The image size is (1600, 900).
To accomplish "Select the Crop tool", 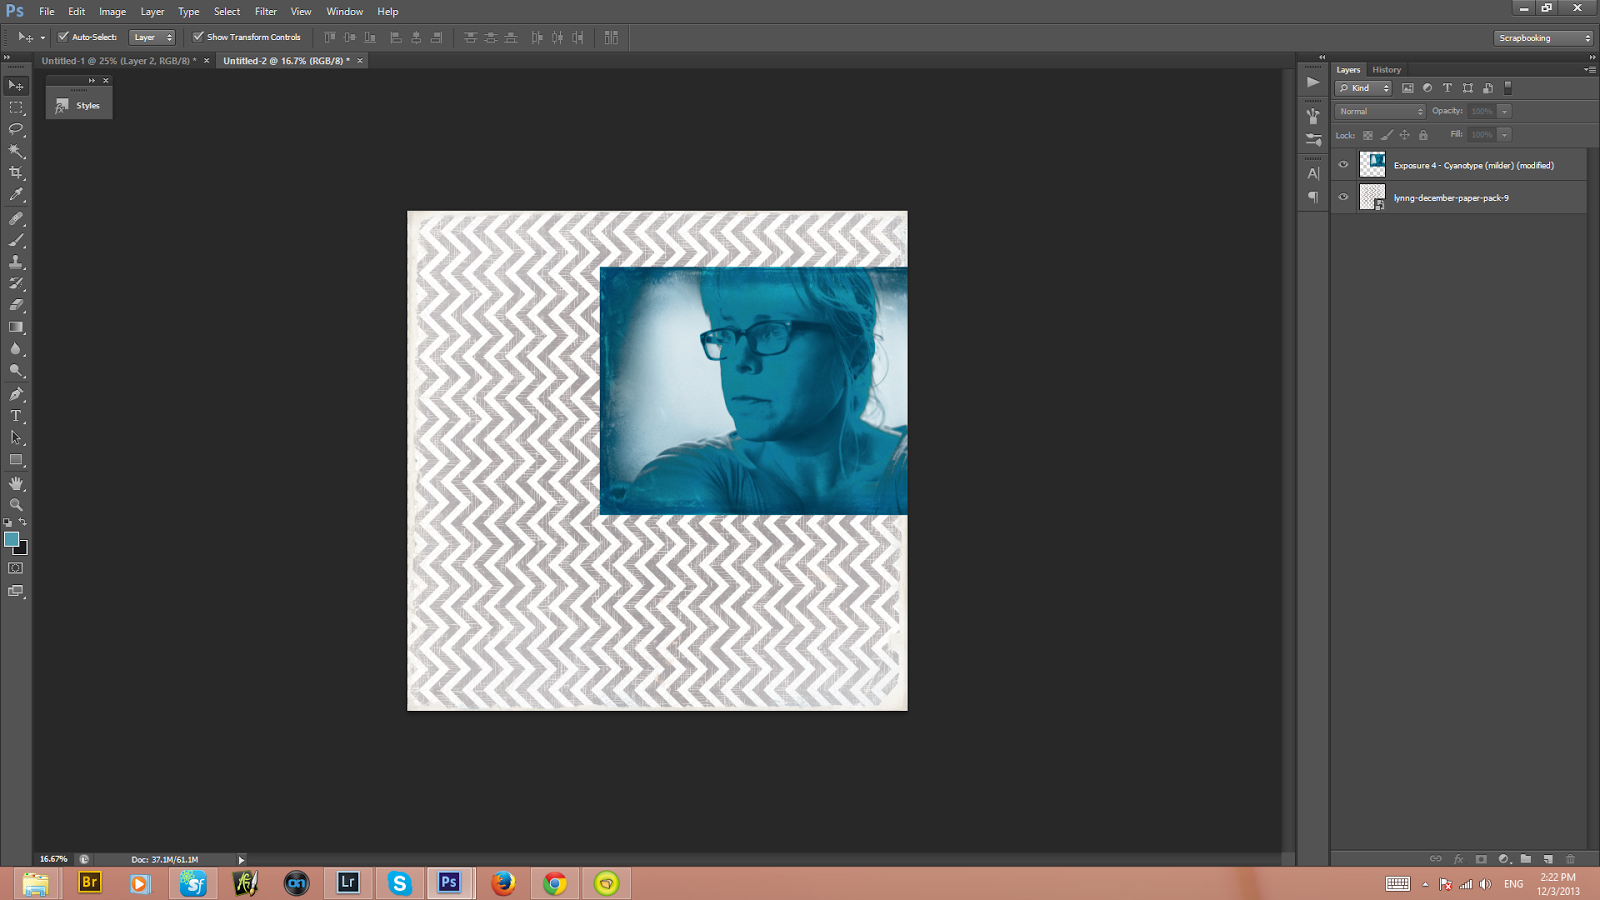I will (x=16, y=173).
